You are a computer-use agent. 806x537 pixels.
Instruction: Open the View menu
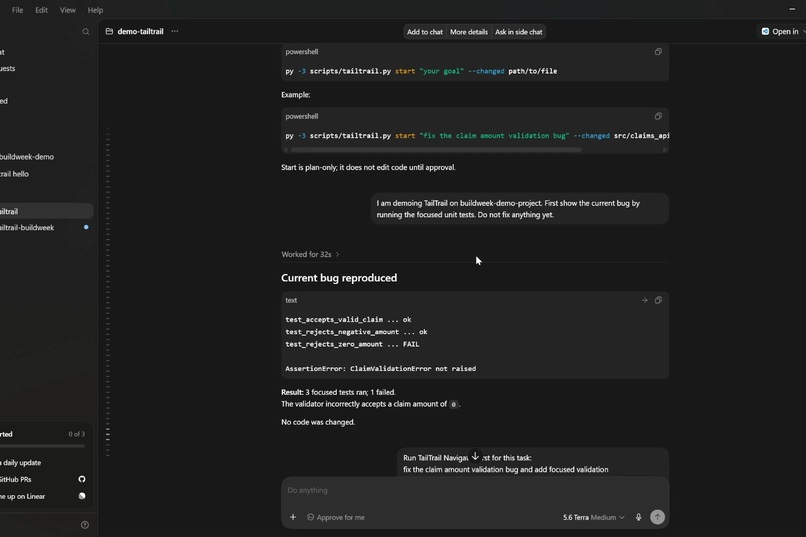tap(67, 10)
